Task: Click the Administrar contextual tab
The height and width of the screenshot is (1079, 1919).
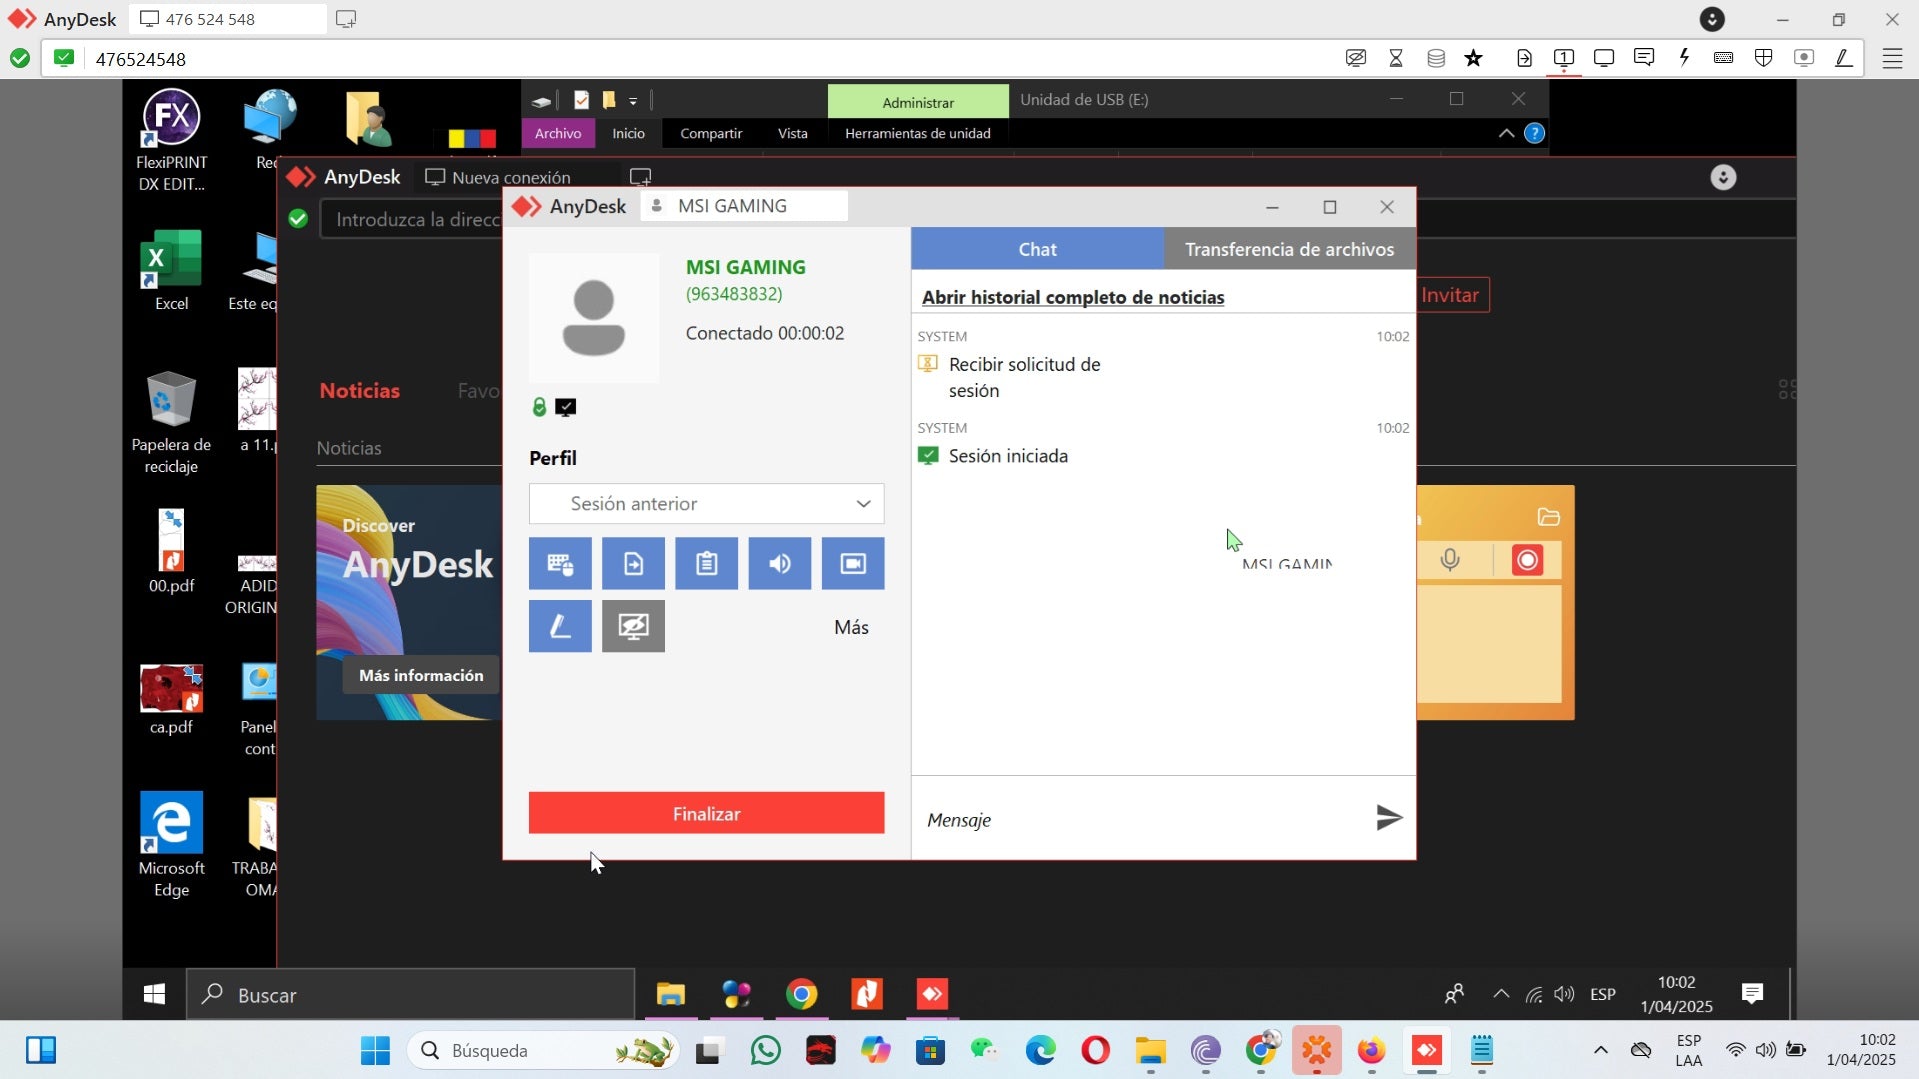Action: point(918,102)
